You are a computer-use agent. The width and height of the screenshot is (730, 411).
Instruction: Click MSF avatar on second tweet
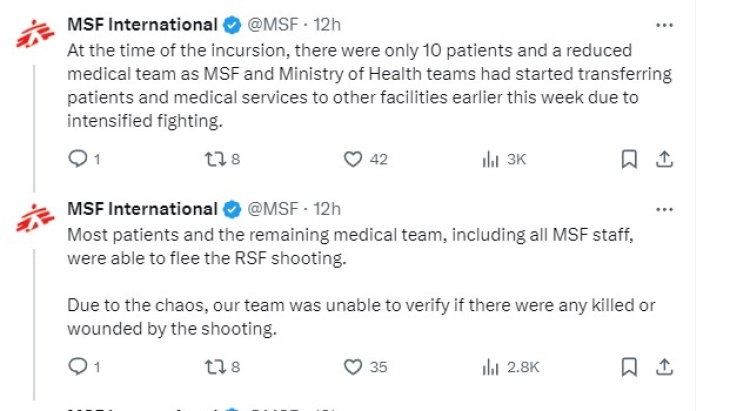point(36,218)
